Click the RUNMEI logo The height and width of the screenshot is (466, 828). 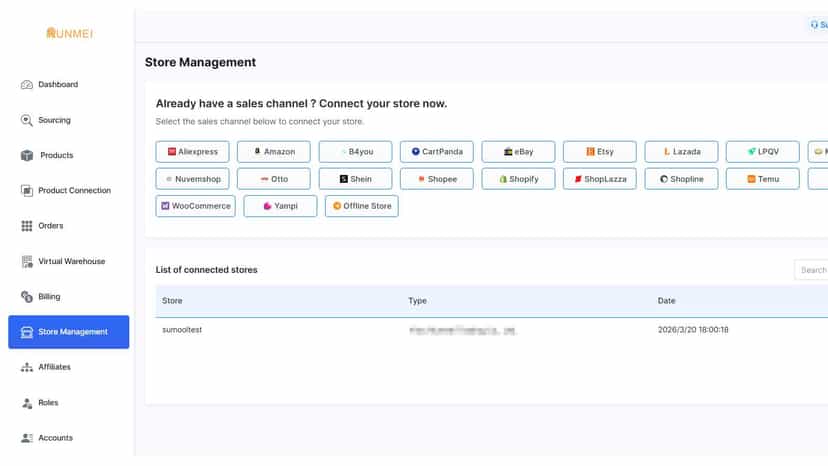pos(70,33)
